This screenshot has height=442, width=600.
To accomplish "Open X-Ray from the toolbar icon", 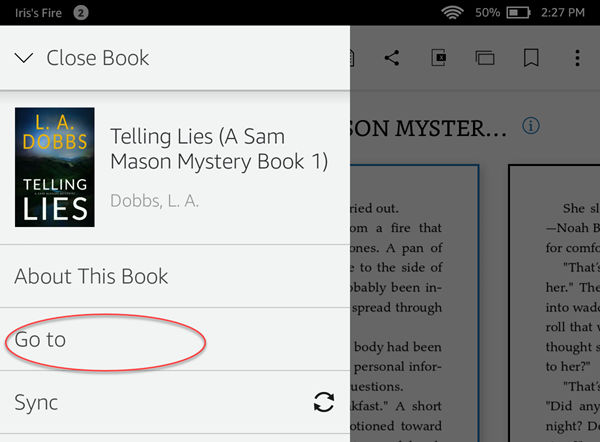I will (439, 58).
